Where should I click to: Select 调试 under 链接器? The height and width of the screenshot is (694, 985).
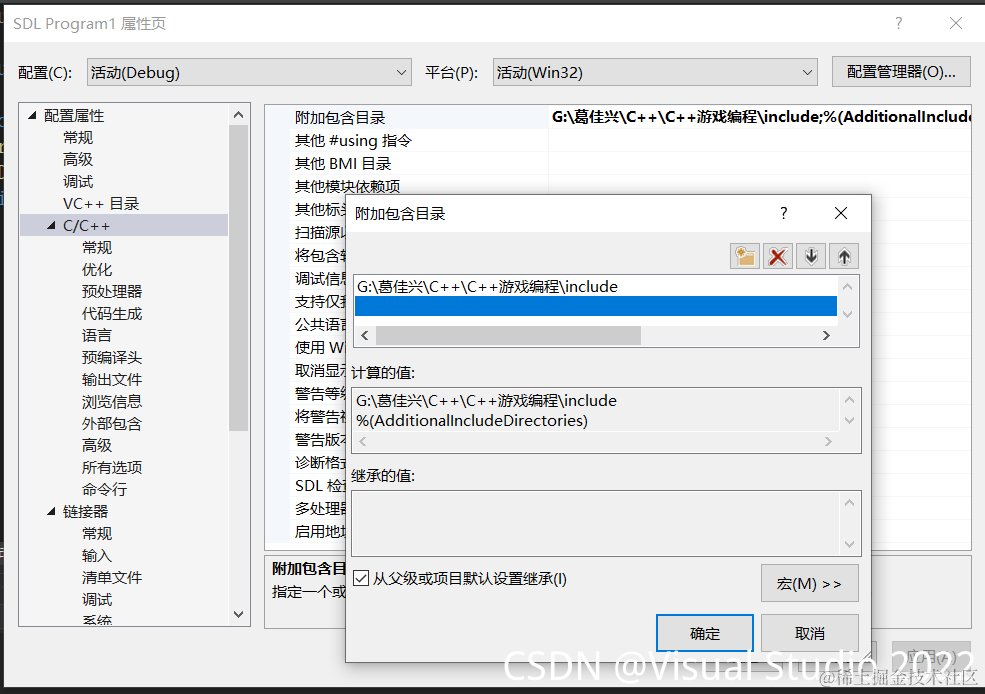tap(97, 599)
